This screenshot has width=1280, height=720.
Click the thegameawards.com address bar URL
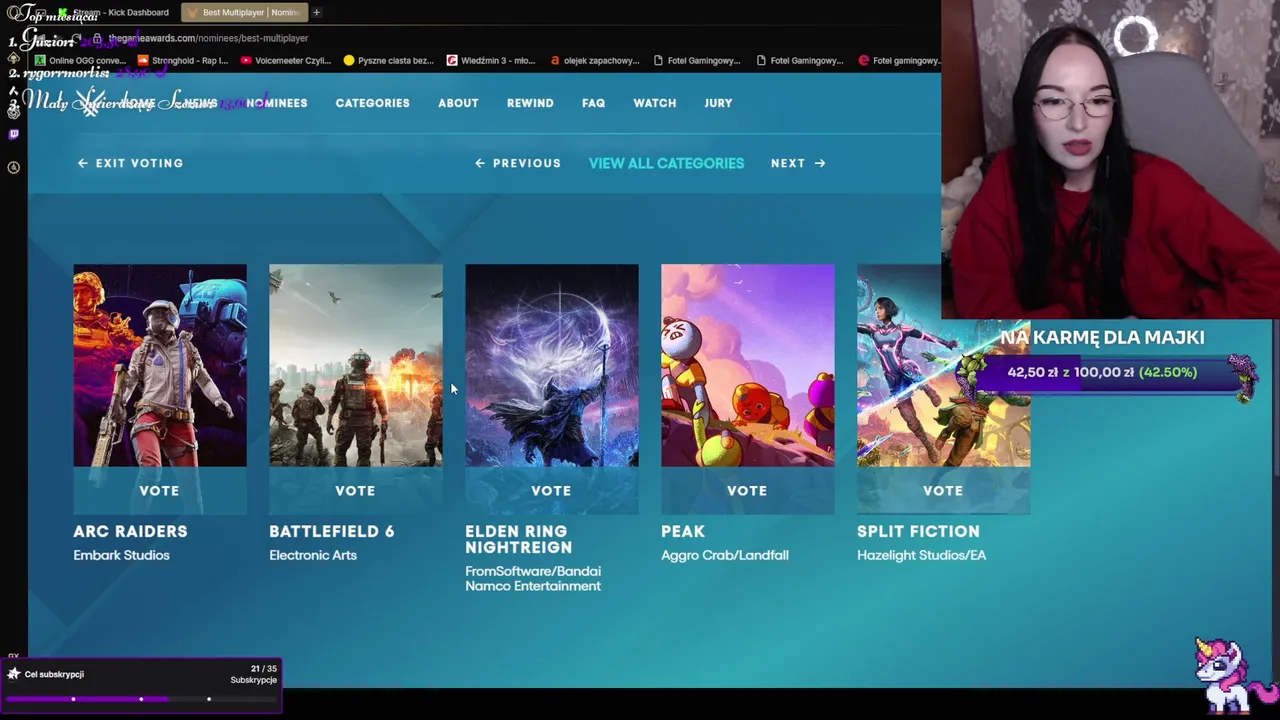208,38
